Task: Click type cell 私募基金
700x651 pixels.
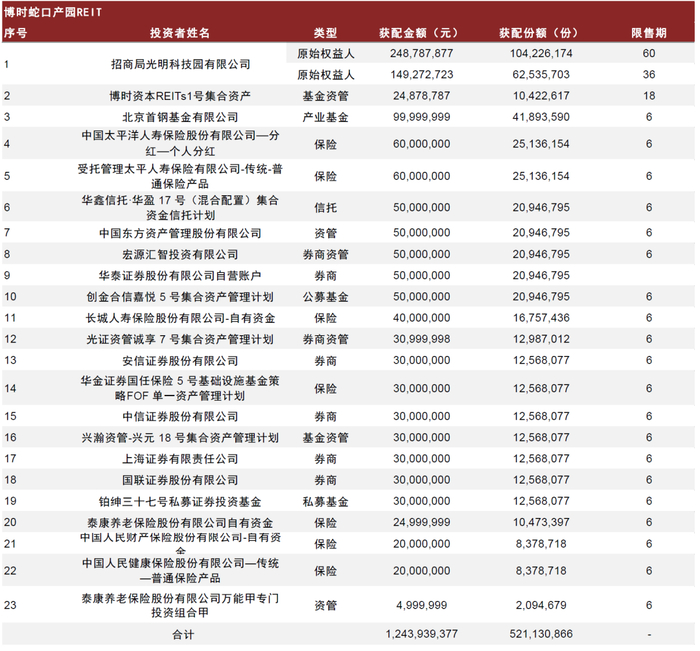Action: [x=325, y=502]
